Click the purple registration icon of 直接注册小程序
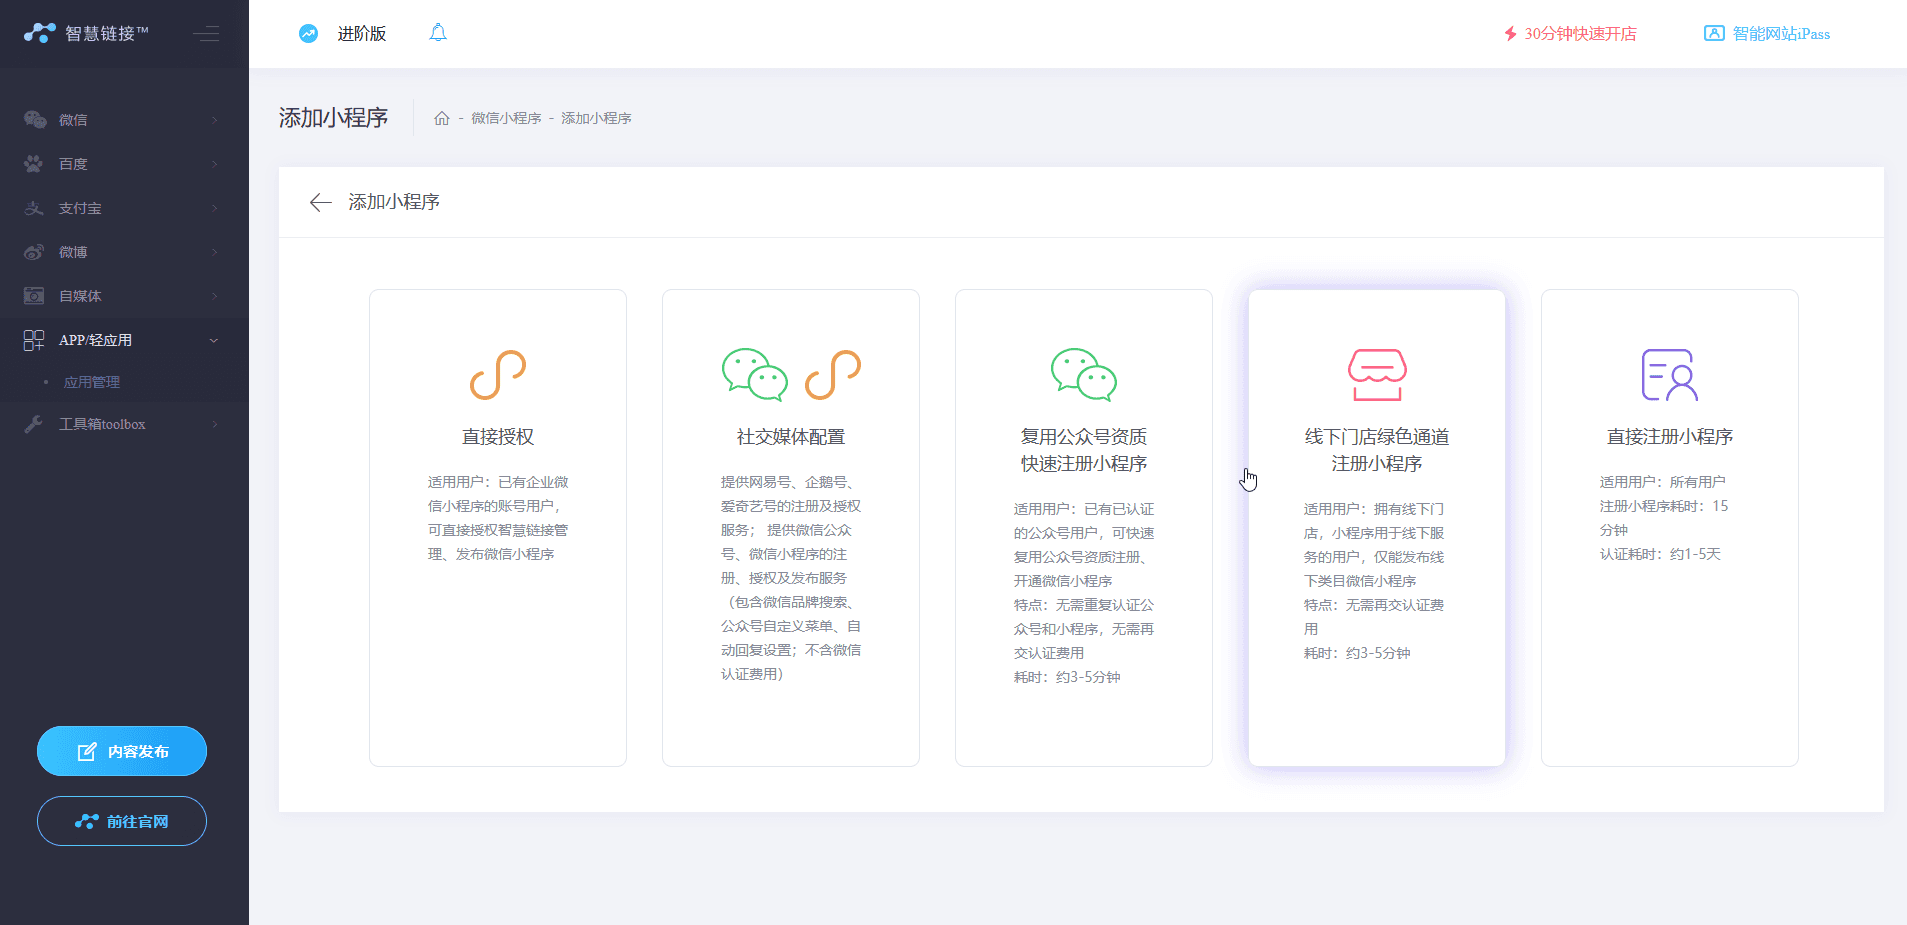This screenshot has height=925, width=1907. [x=1670, y=375]
